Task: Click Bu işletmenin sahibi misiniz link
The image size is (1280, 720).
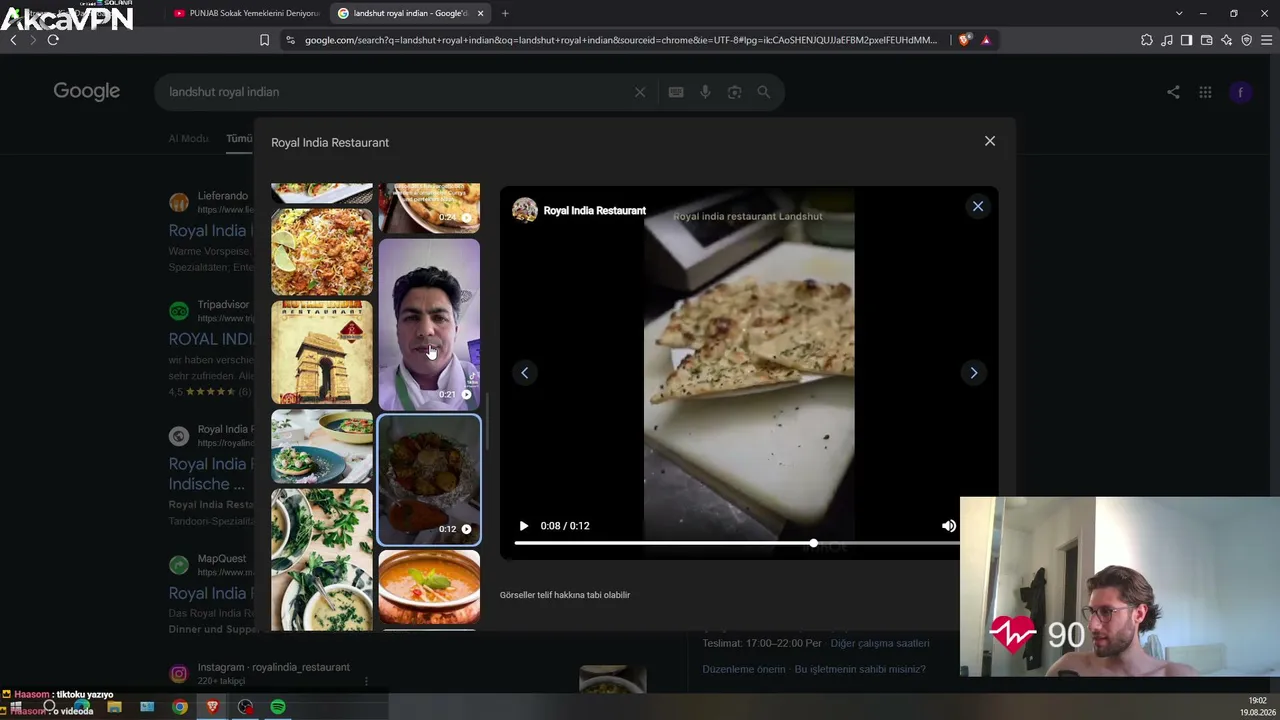Action: click(860, 669)
